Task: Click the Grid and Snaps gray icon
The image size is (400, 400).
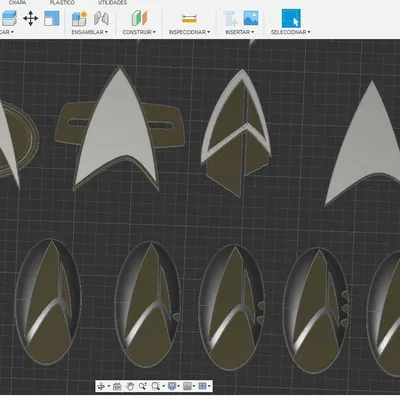Action: pyautogui.click(x=187, y=386)
